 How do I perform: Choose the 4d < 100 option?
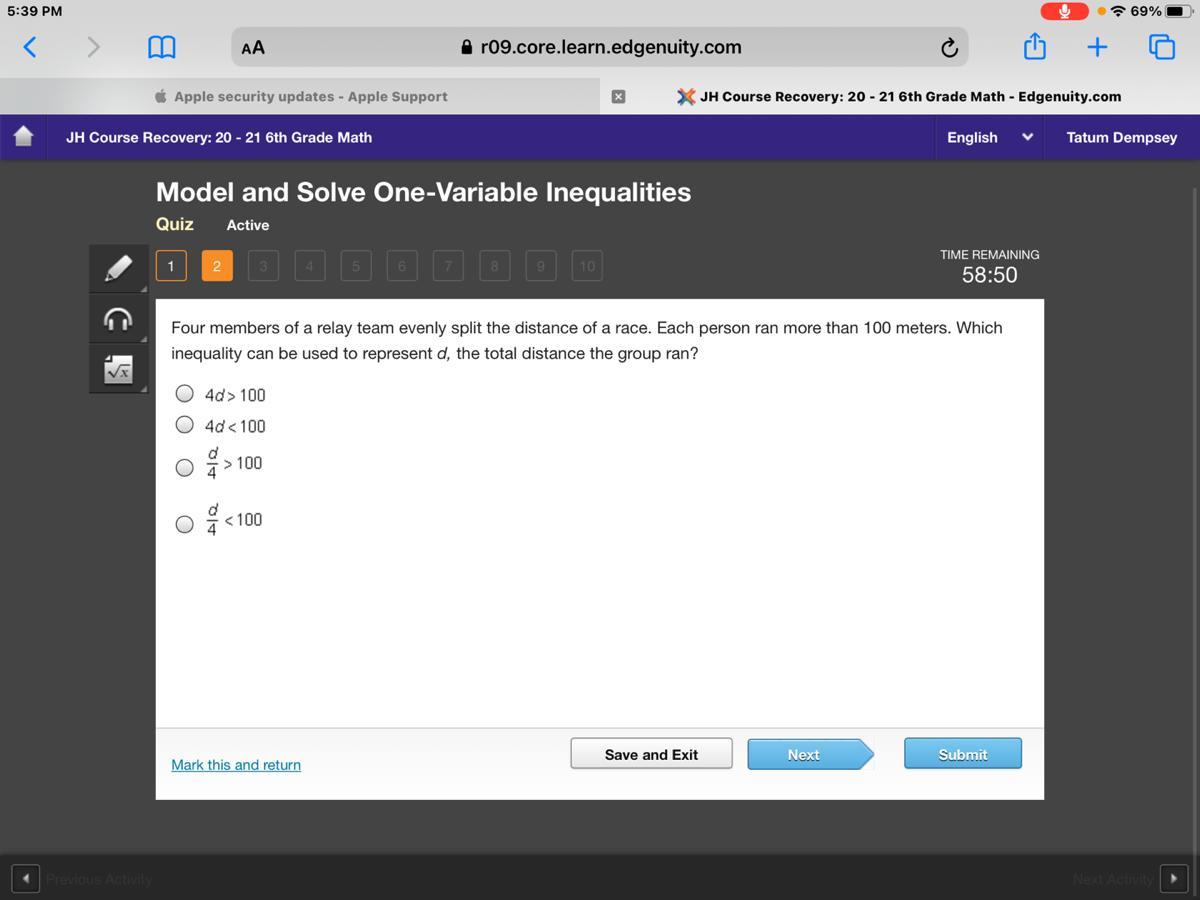185,425
